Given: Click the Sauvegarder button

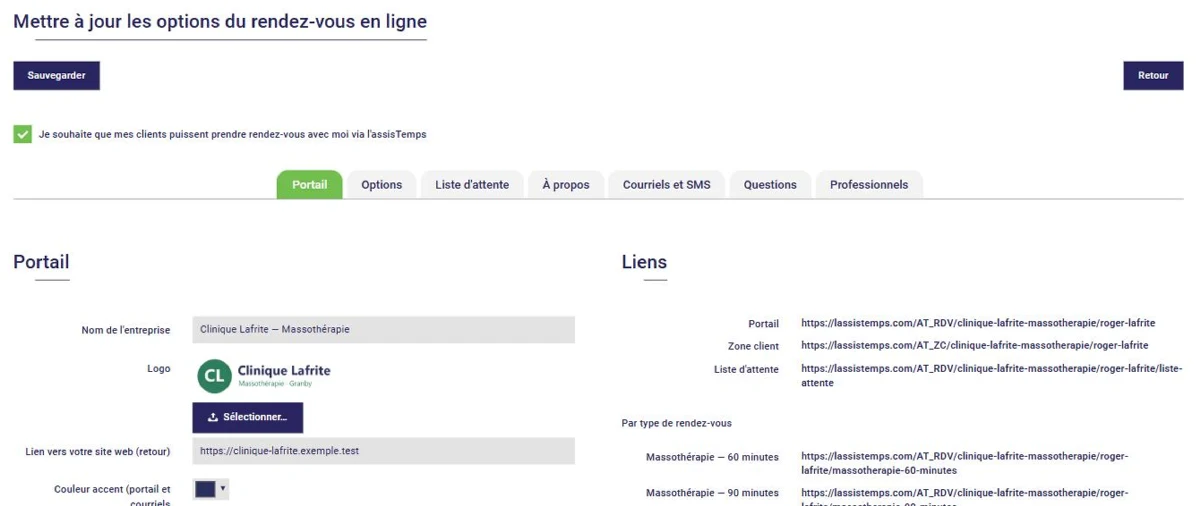Looking at the screenshot, I should point(56,76).
